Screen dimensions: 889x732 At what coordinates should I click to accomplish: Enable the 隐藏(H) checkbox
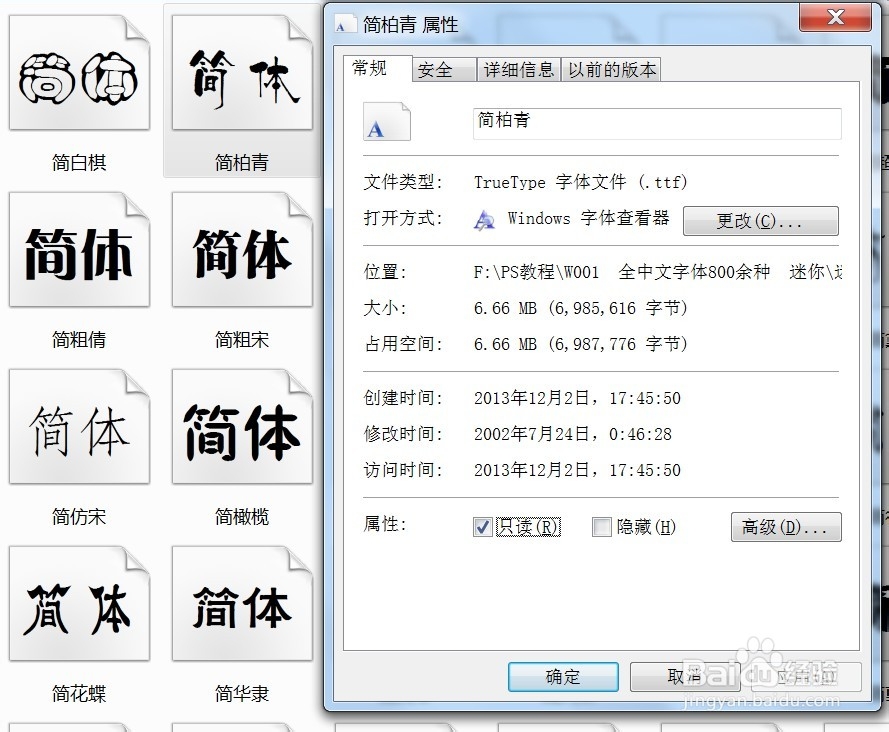click(x=601, y=525)
